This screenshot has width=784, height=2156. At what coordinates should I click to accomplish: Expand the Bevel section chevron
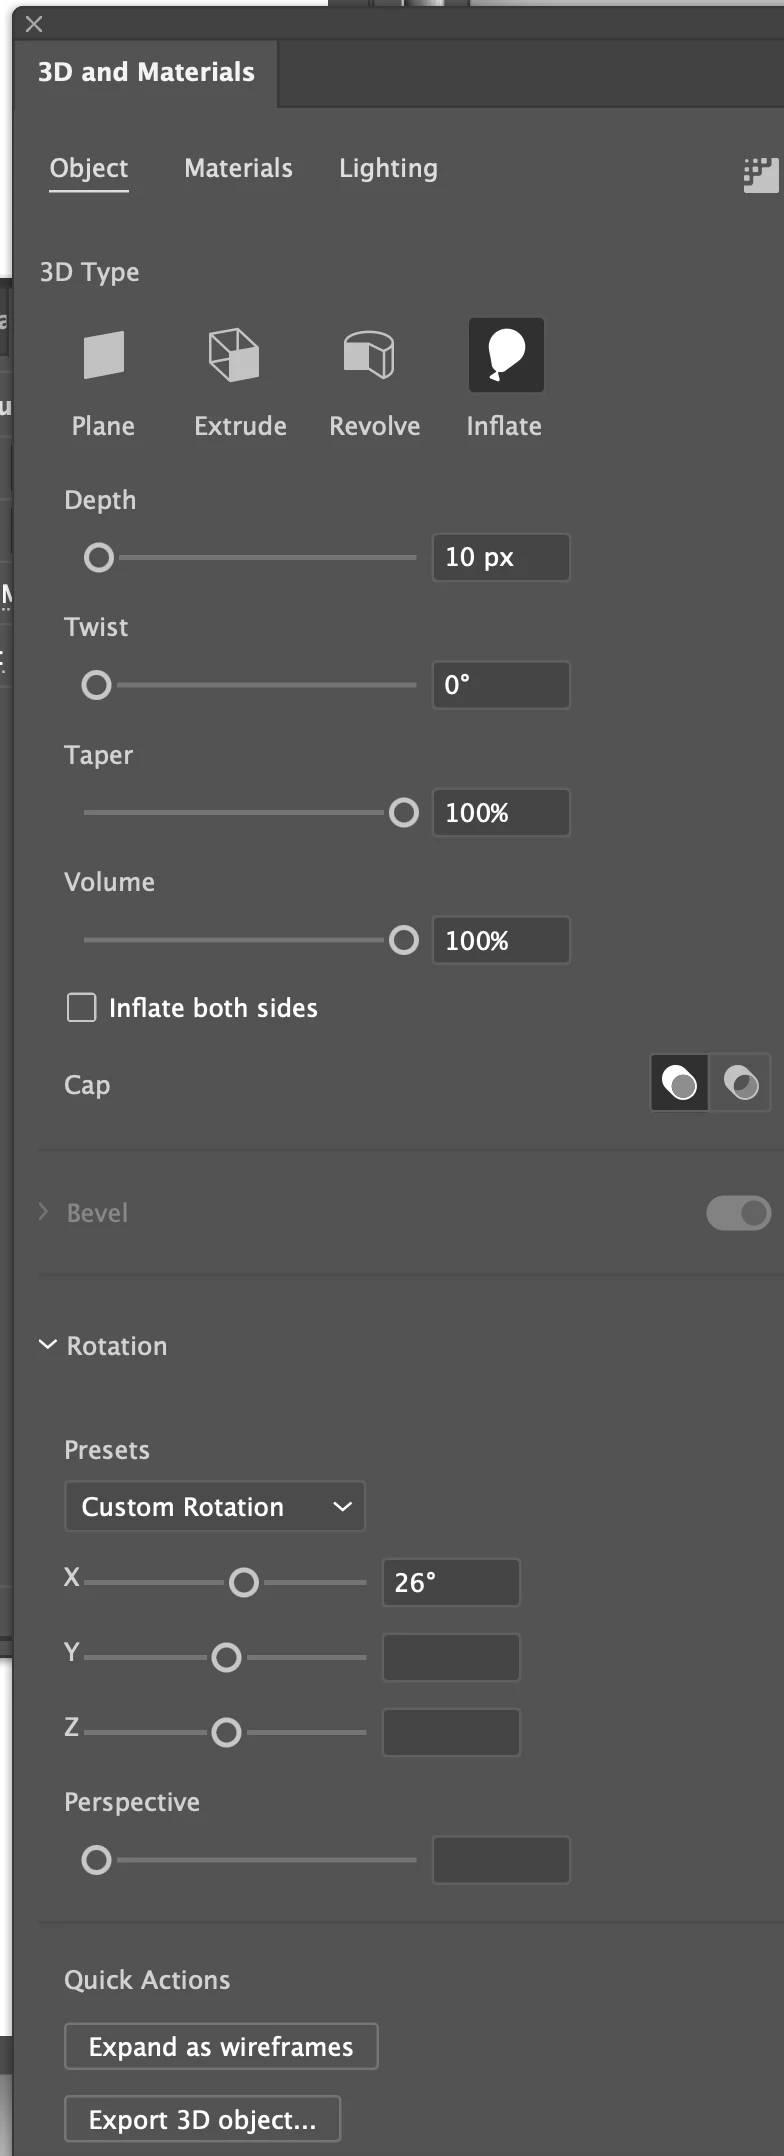tap(43, 1212)
